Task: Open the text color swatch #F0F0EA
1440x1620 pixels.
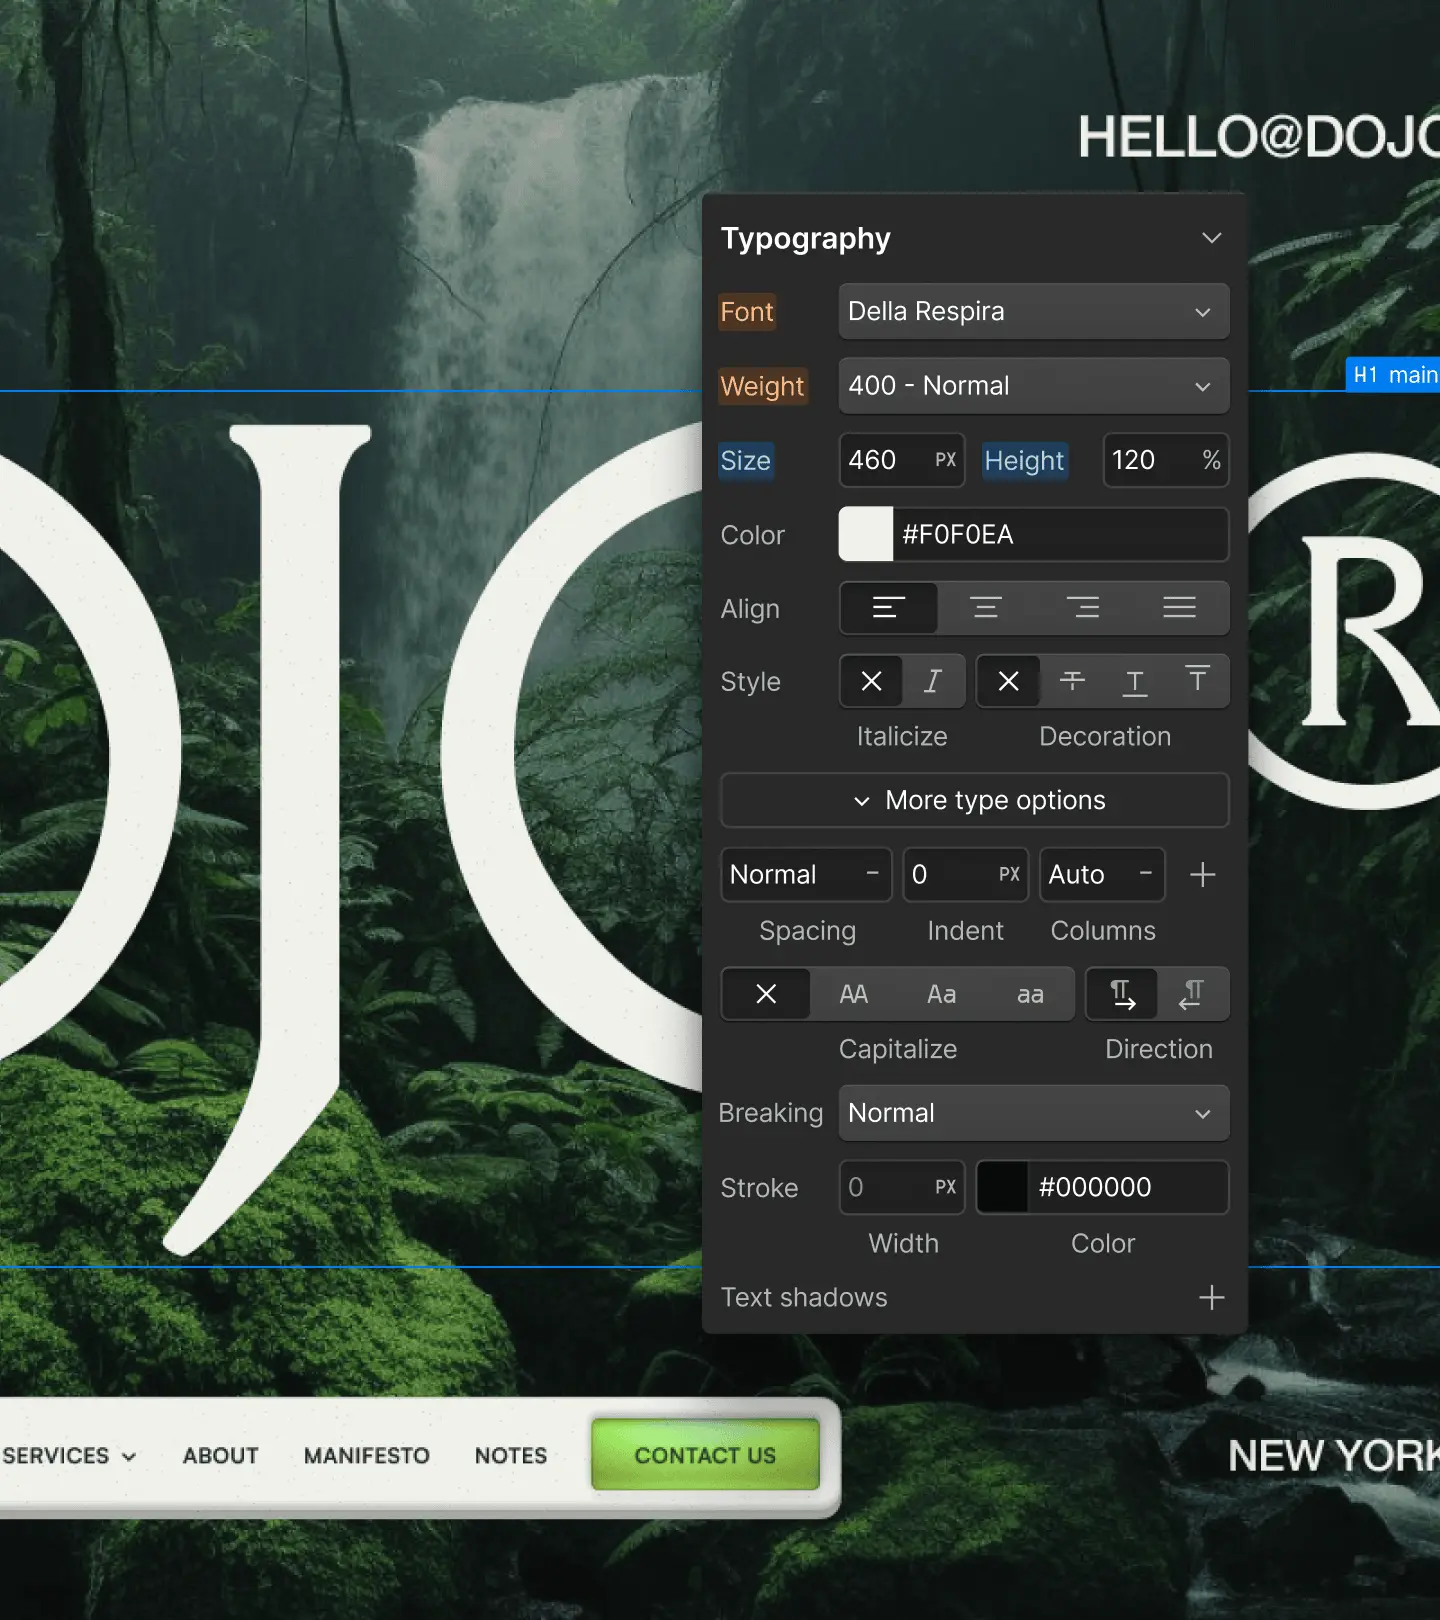Action: (x=866, y=535)
